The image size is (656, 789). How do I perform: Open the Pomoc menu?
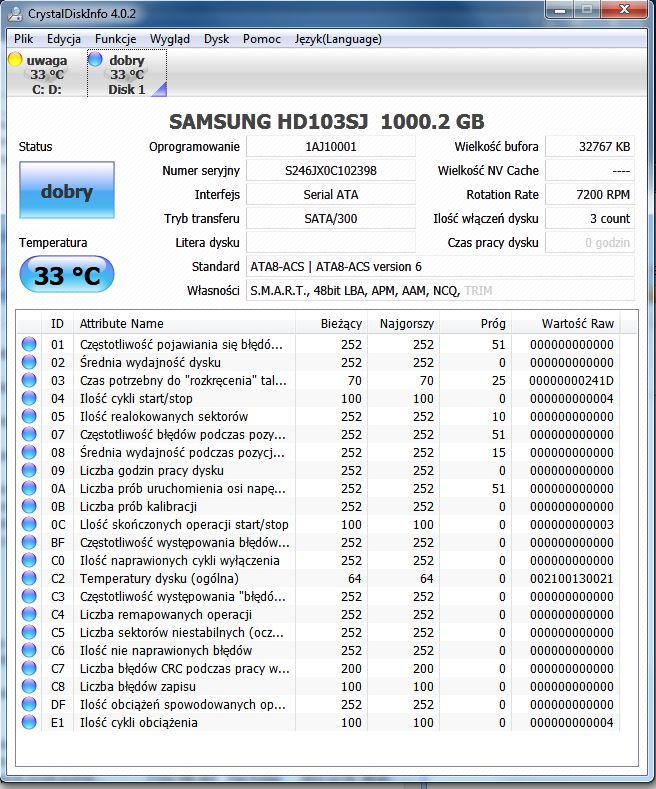tap(262, 39)
